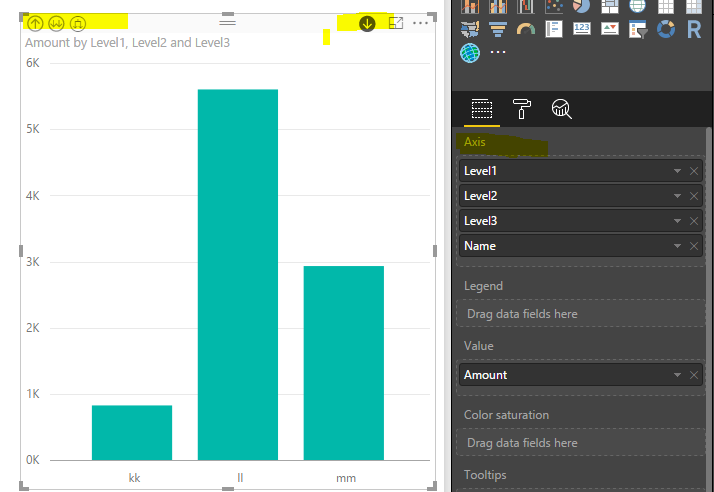Choose the Filled map visual
The width and height of the screenshot is (714, 492).
click(x=469, y=29)
